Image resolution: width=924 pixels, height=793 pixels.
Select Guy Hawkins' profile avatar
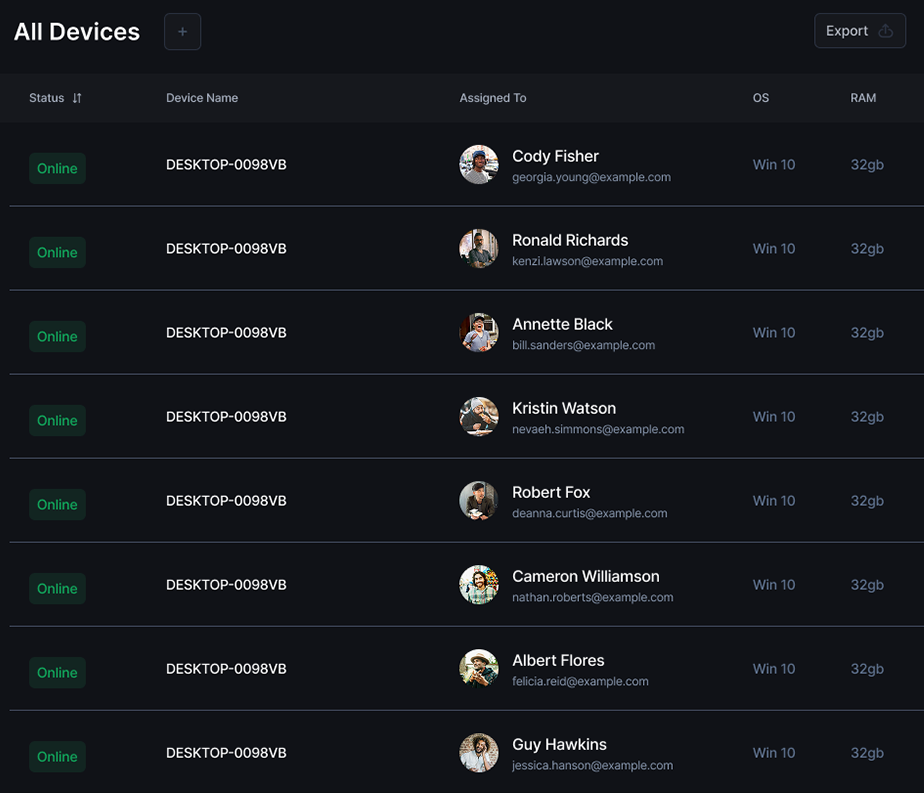[479, 753]
